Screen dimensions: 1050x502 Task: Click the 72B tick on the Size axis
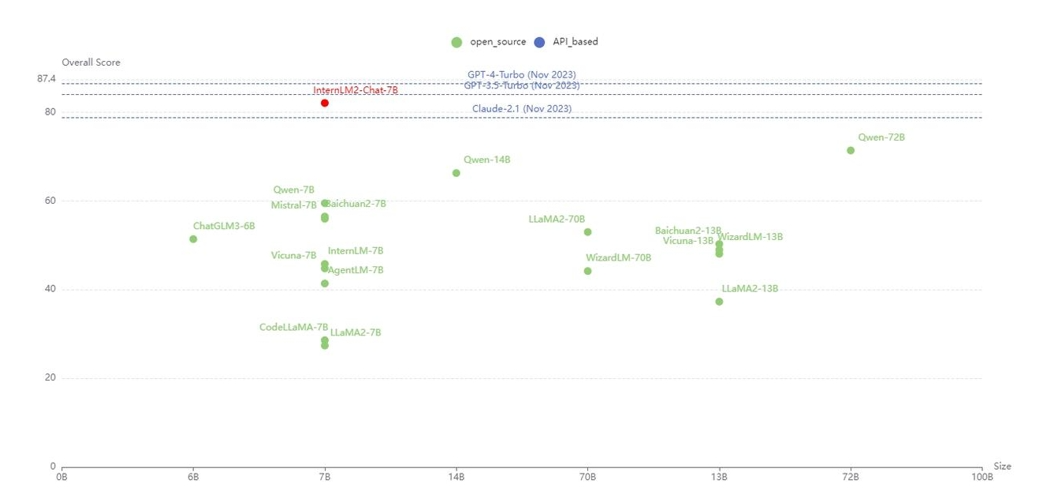pos(851,477)
